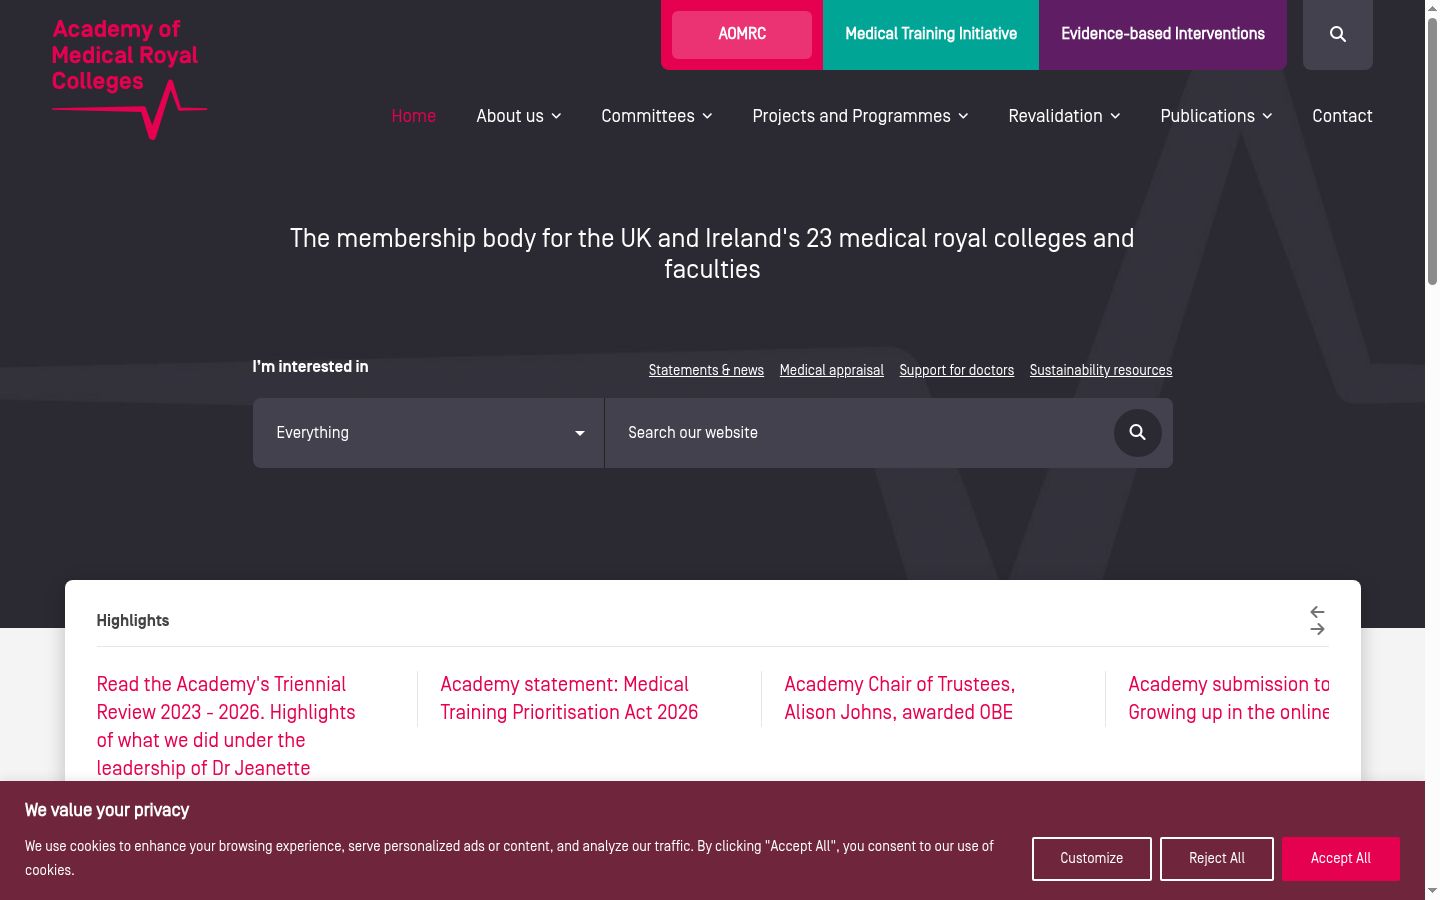This screenshot has height=900, width=1440.
Task: Click the Search our website field
Action: (x=858, y=433)
